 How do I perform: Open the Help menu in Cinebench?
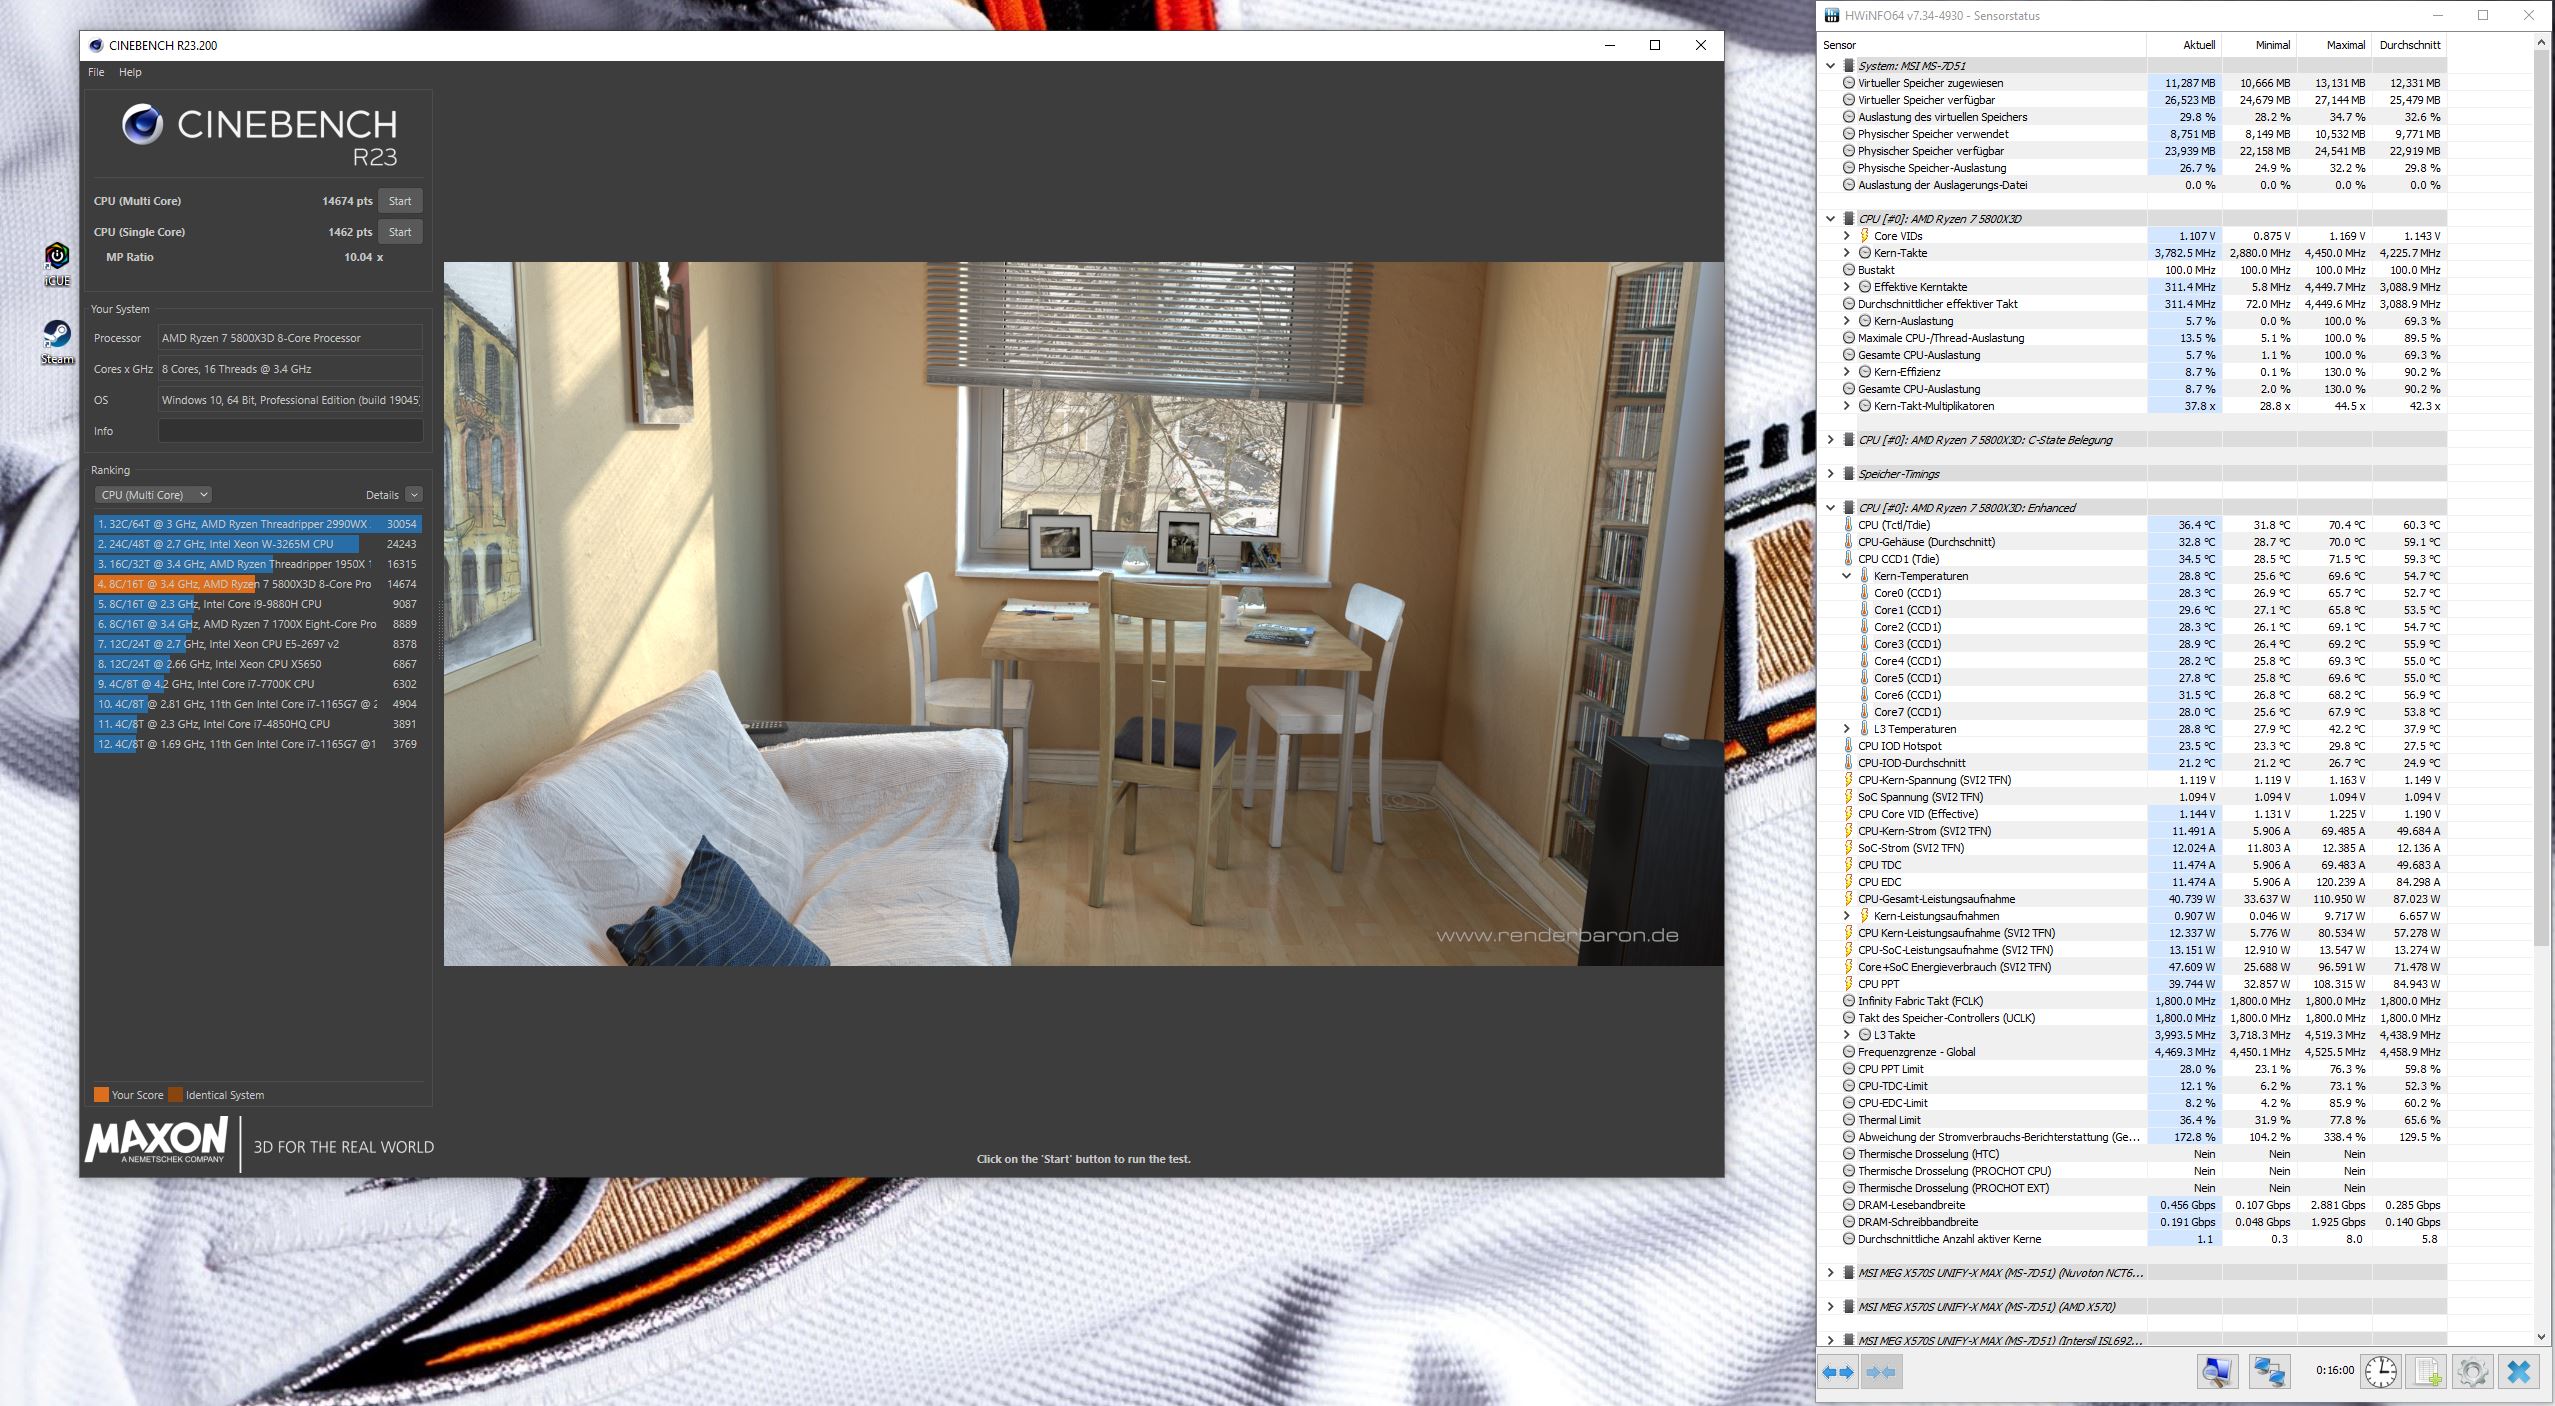[130, 72]
